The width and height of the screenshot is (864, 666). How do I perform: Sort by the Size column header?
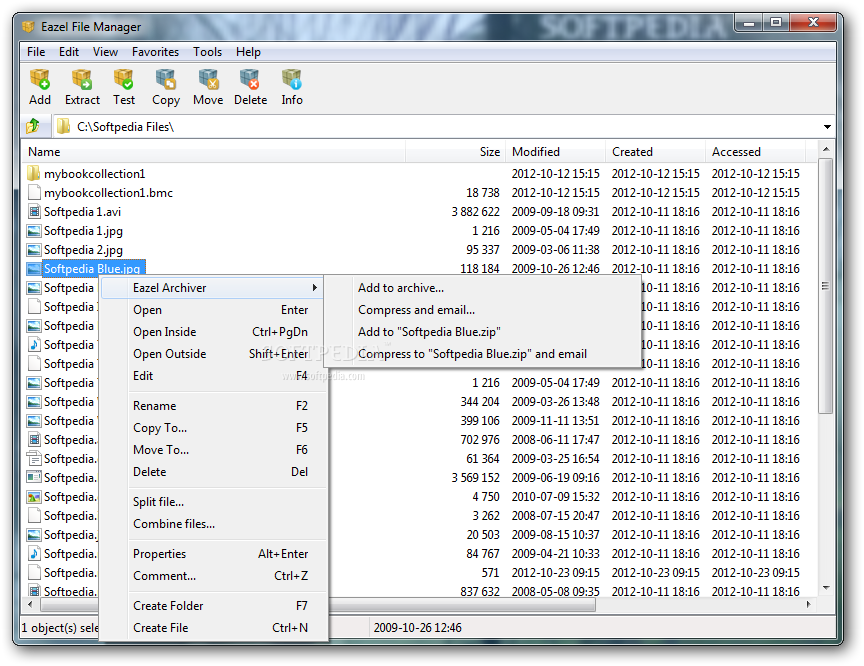[455, 151]
